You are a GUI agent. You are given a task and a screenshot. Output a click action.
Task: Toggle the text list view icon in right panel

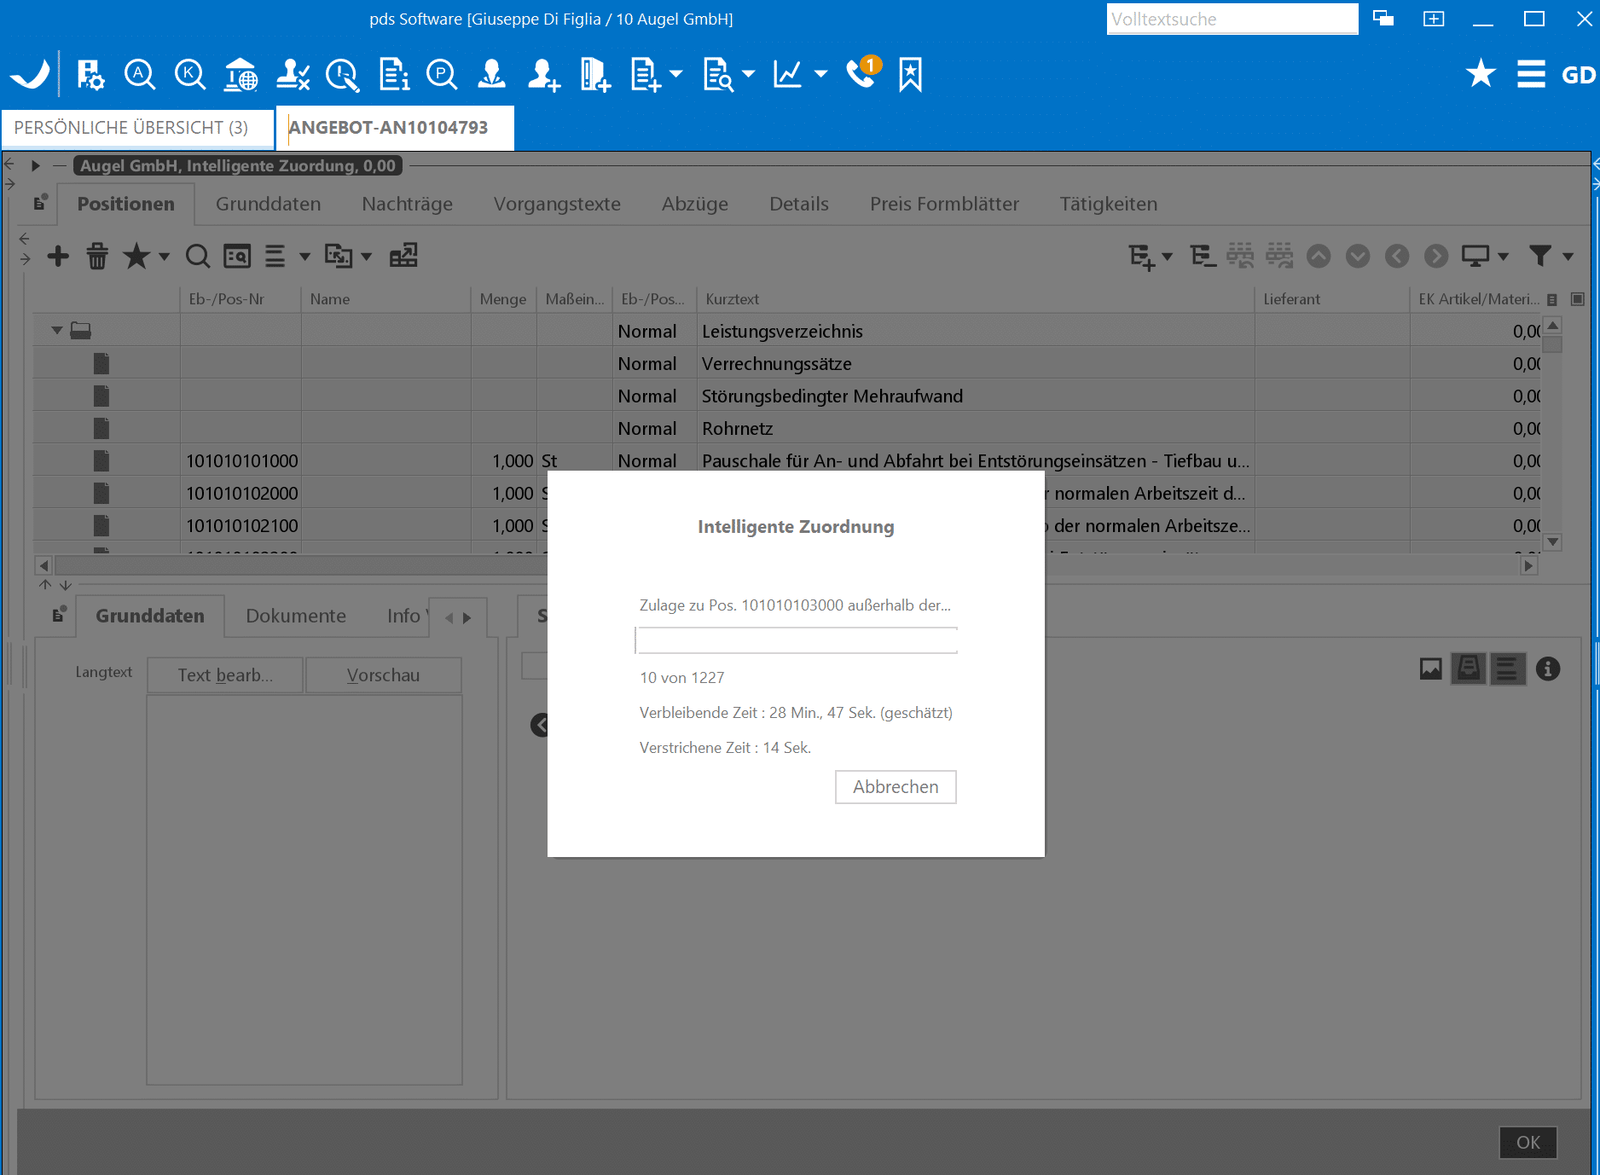pos(1507,669)
